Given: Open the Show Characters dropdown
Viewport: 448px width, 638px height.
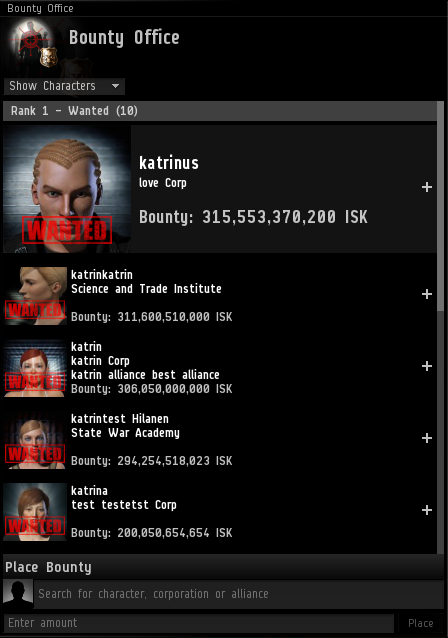Looking at the screenshot, I should [x=64, y=86].
